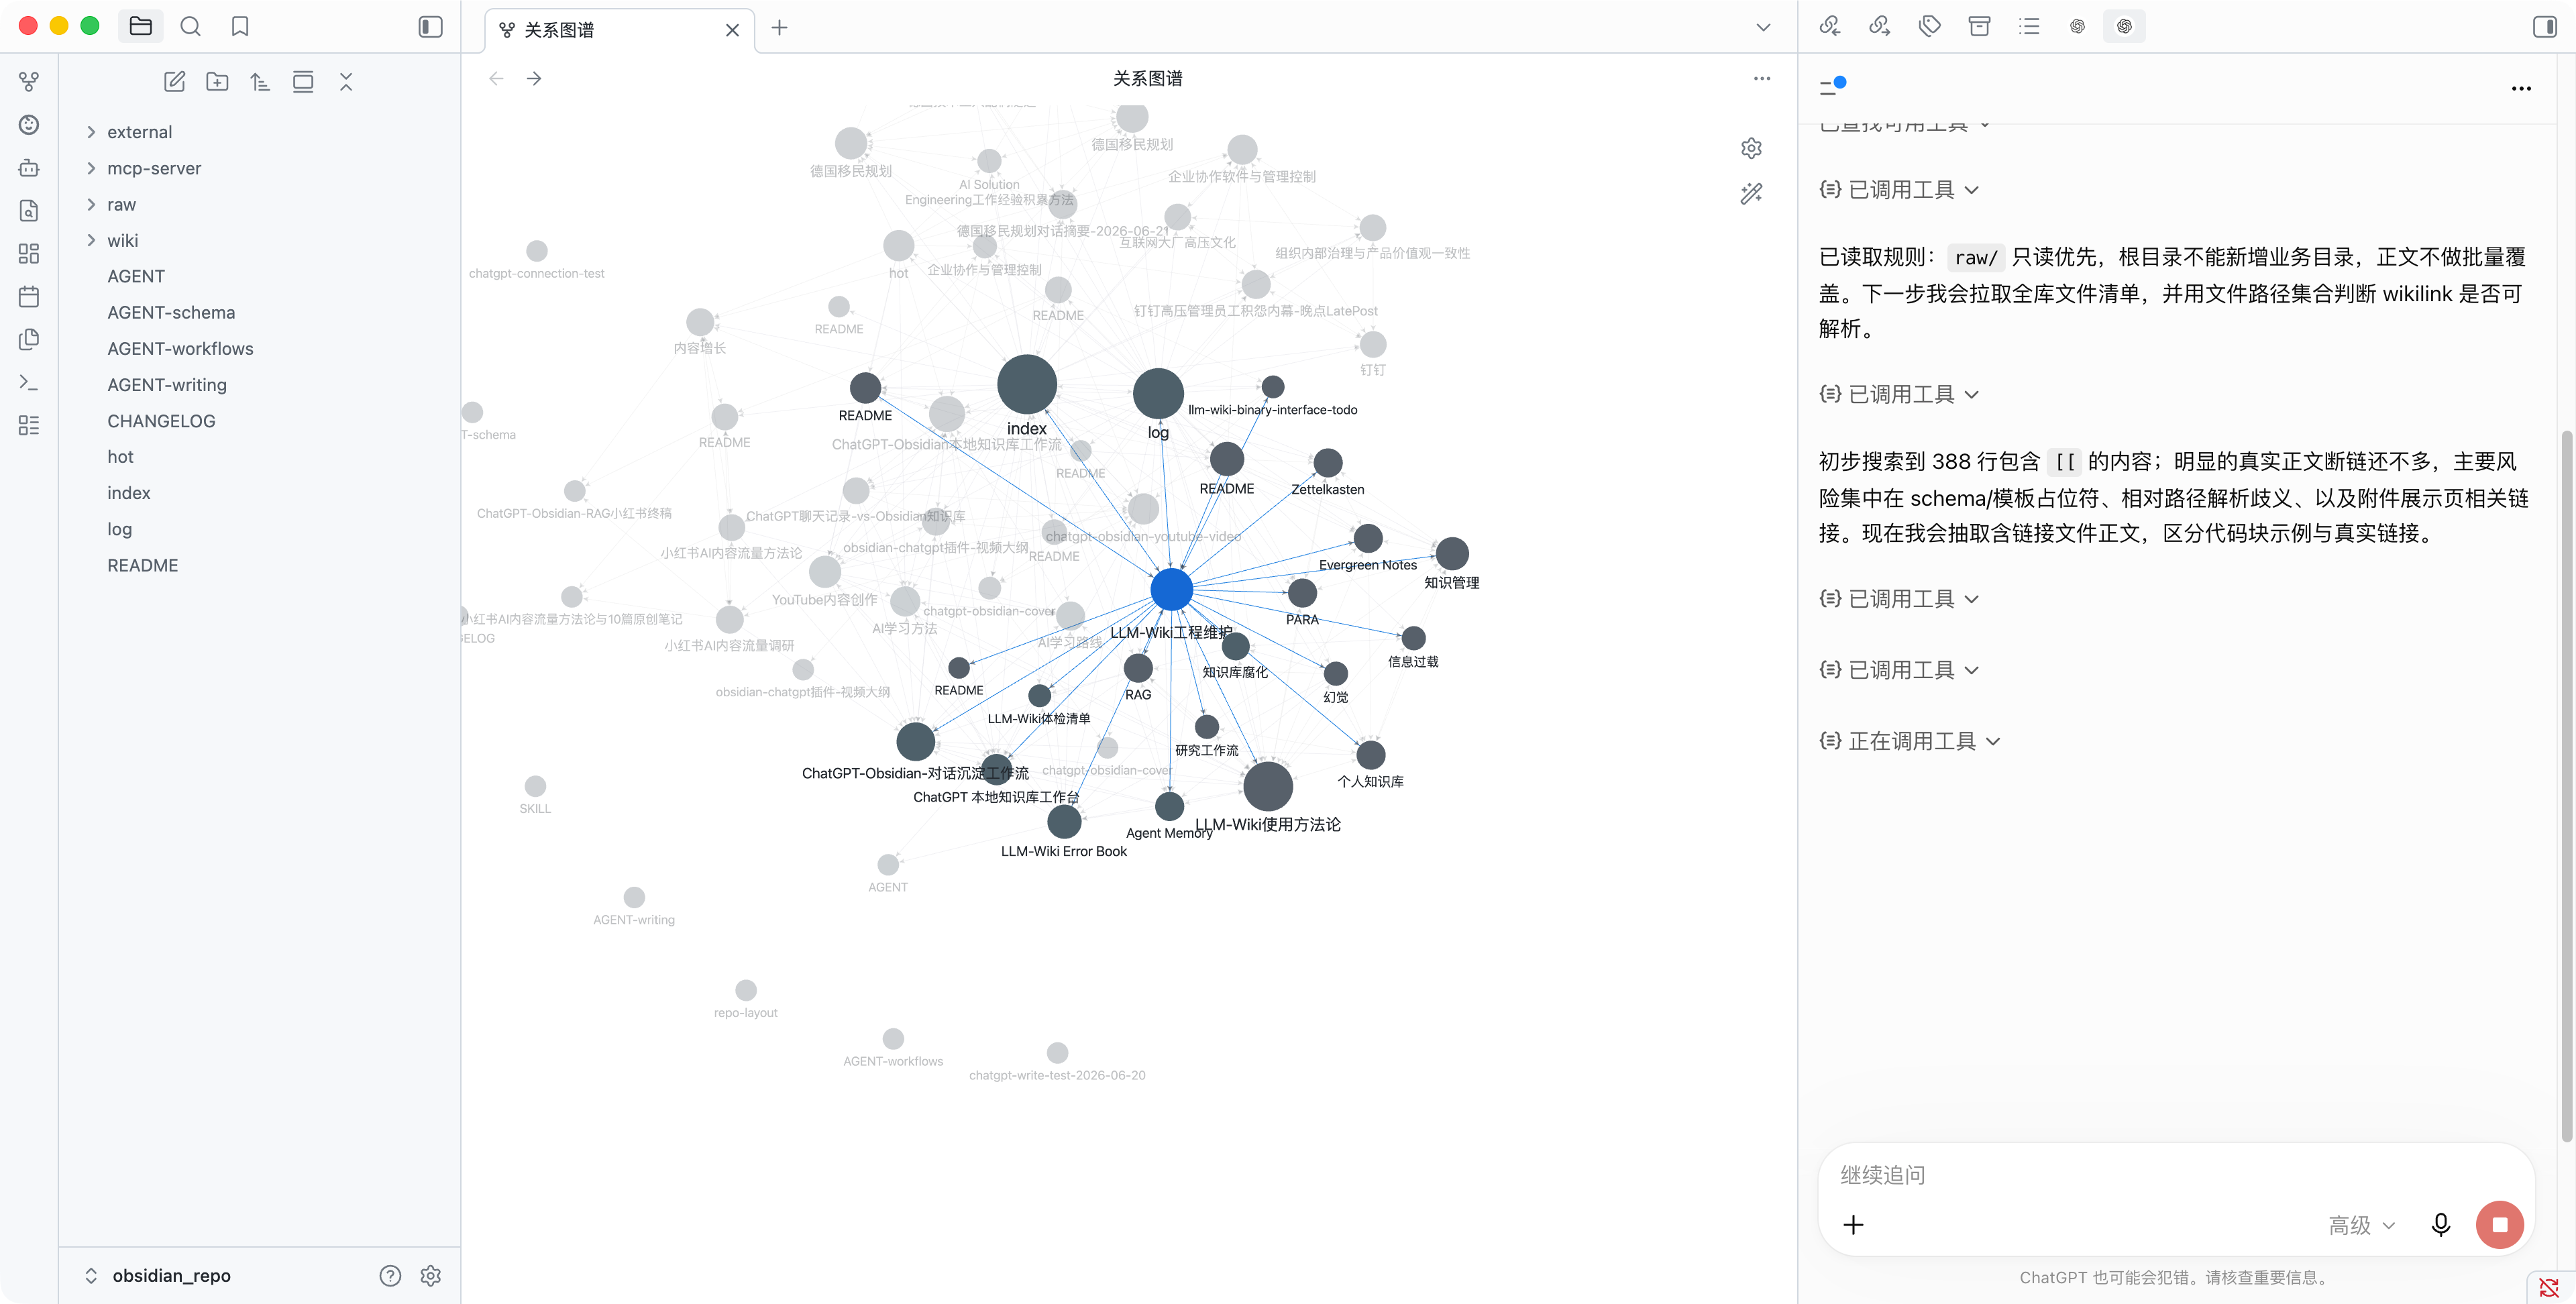The width and height of the screenshot is (2576, 1304).
Task: Open the search magnifier in the sidebar
Action: 190,27
